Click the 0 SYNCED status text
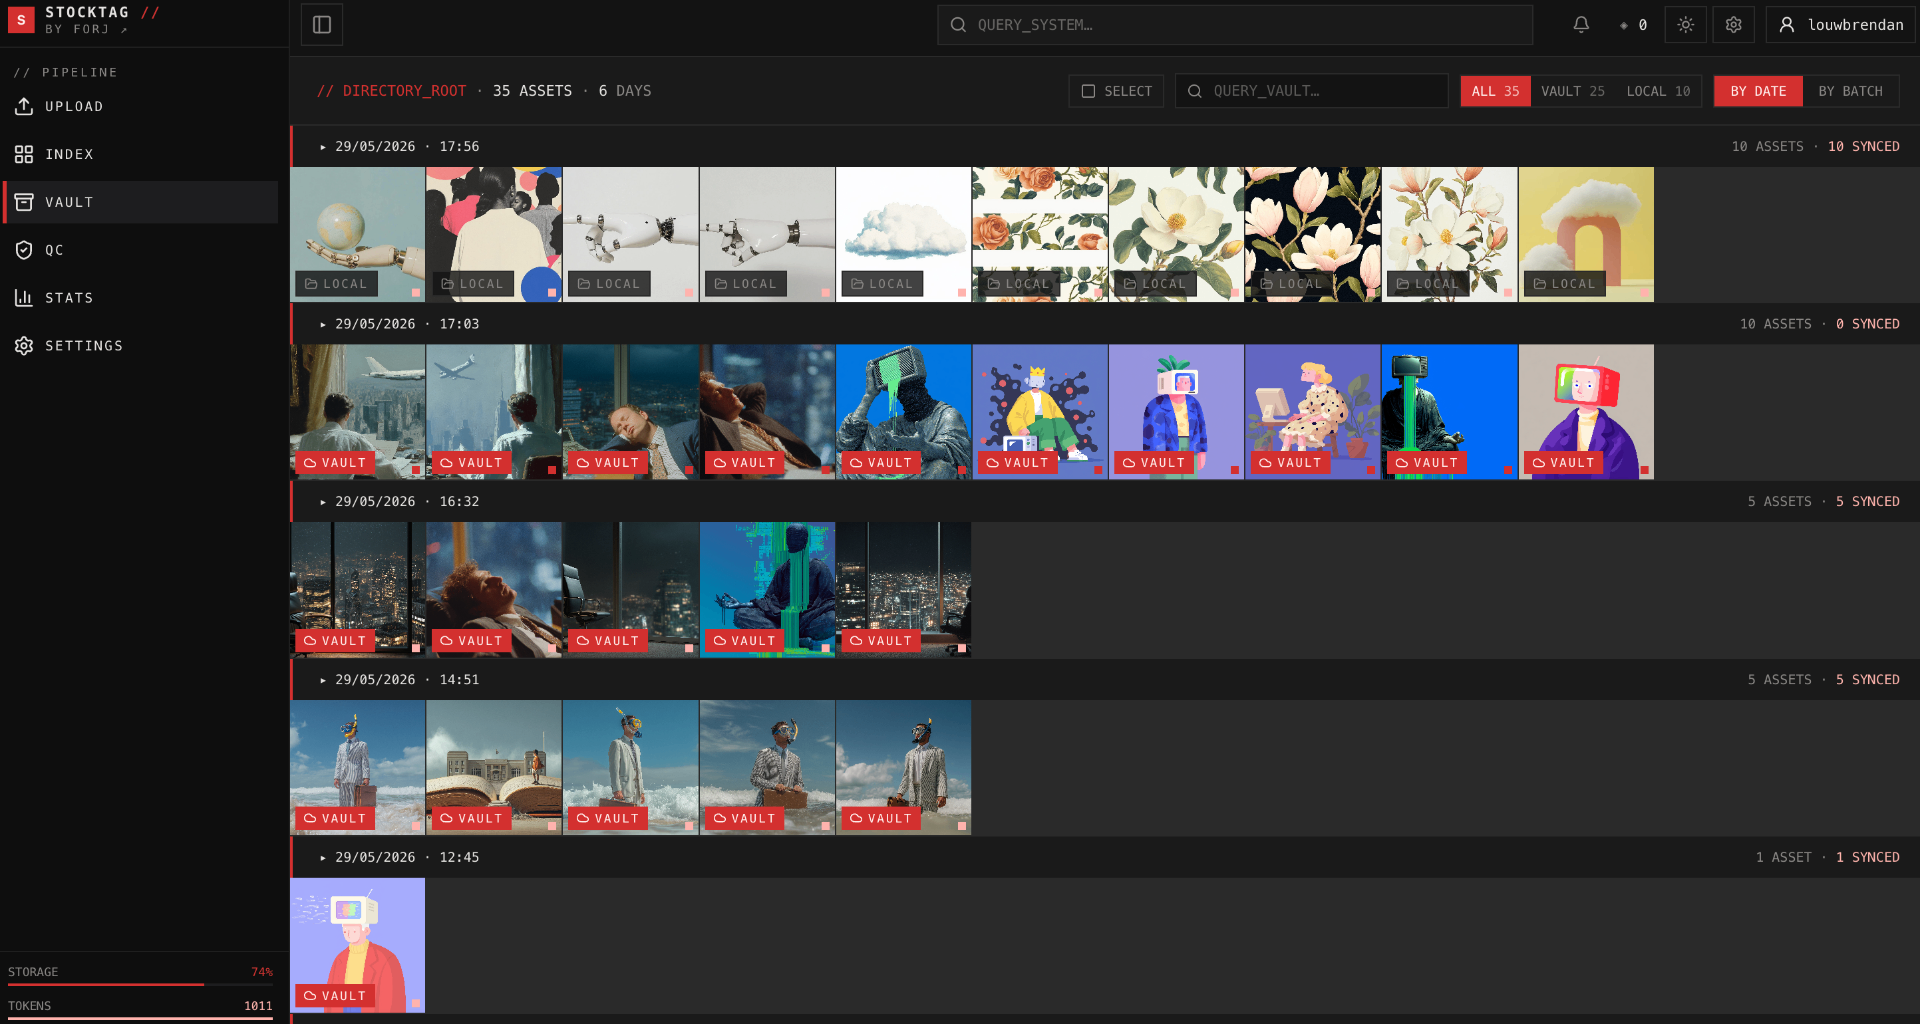This screenshot has width=1920, height=1024. coord(1868,325)
